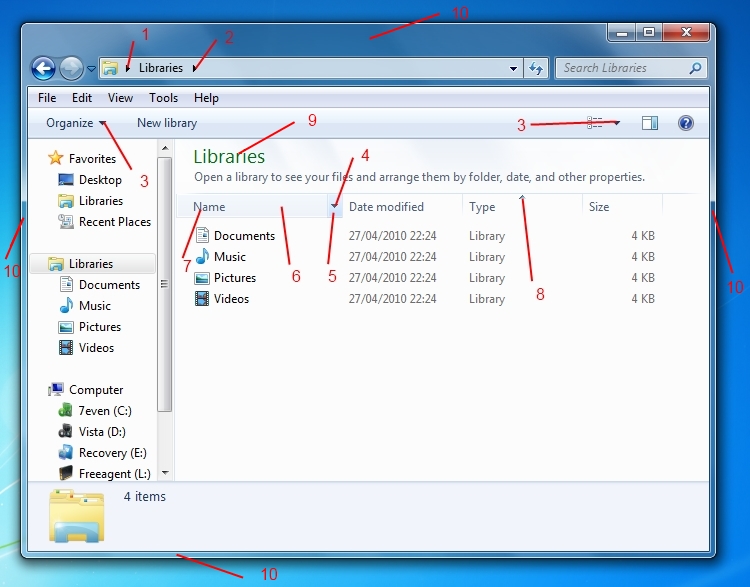Screen dimensions: 750x587
Task: Select Computer in the navigation pane
Action: coord(96,390)
